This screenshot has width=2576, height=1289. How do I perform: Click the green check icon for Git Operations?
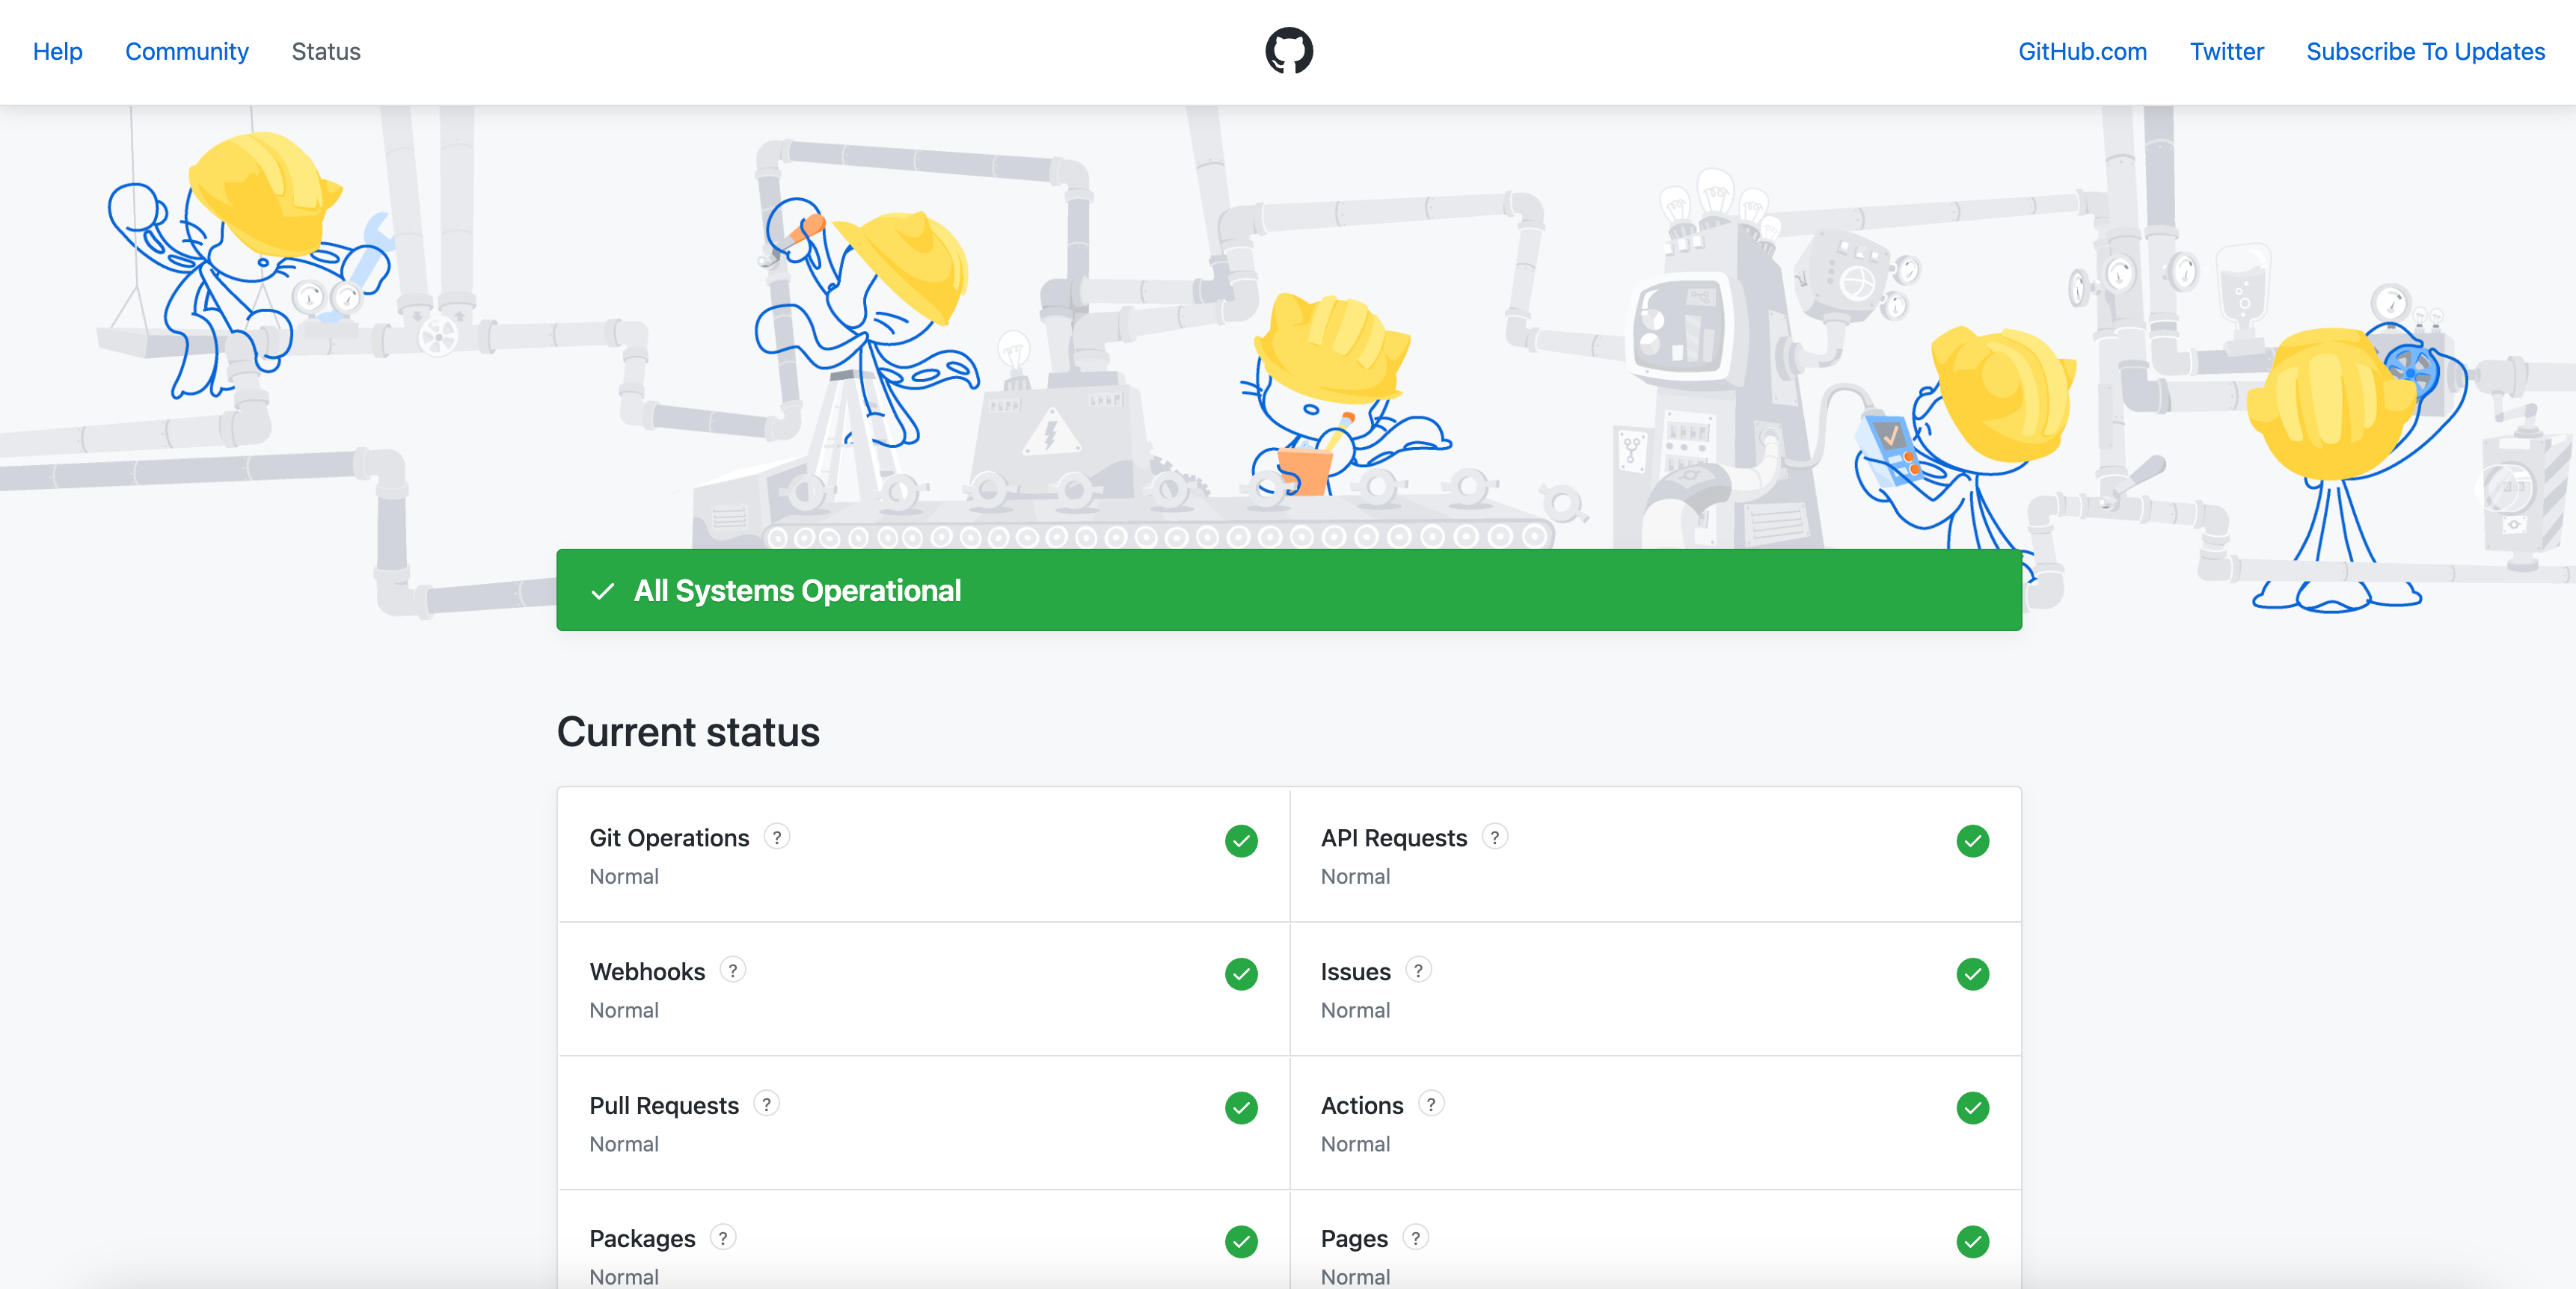[x=1241, y=841]
